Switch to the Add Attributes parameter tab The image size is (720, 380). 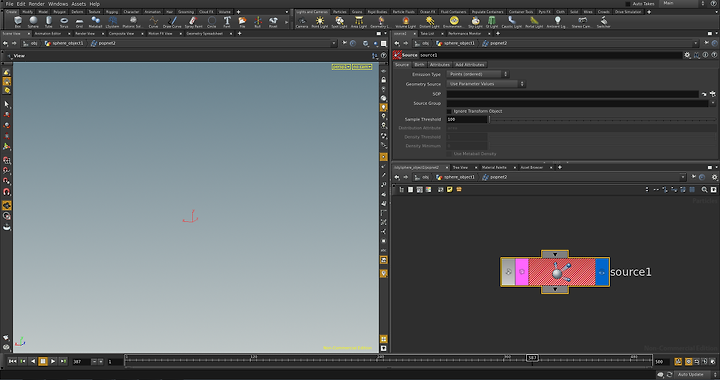469,65
